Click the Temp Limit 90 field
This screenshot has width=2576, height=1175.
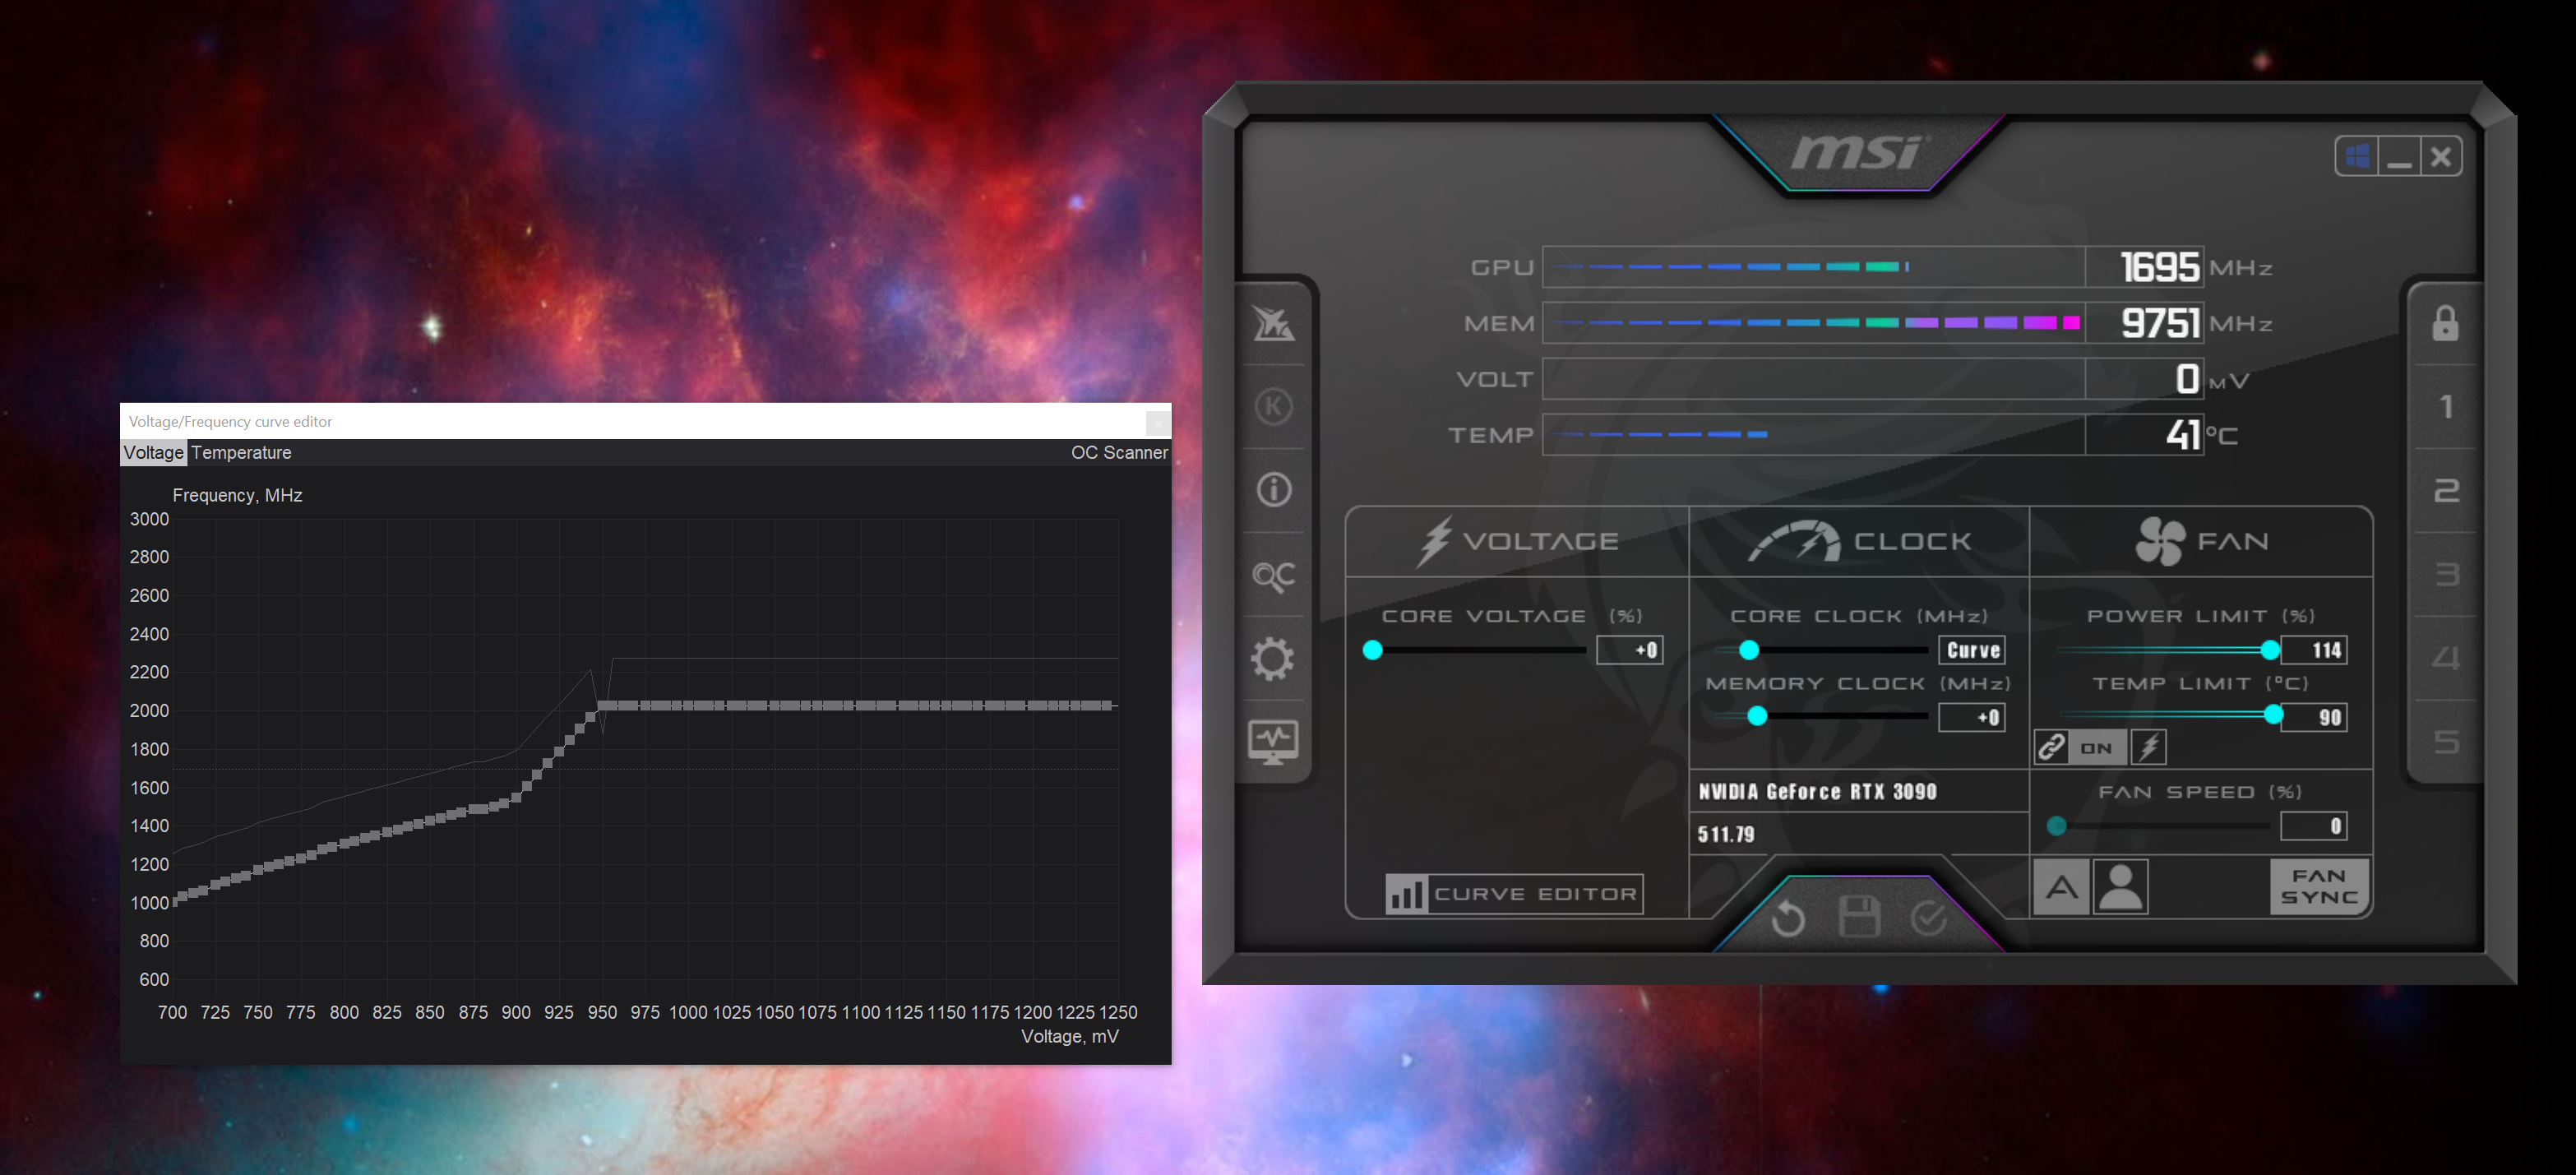pos(2313,717)
